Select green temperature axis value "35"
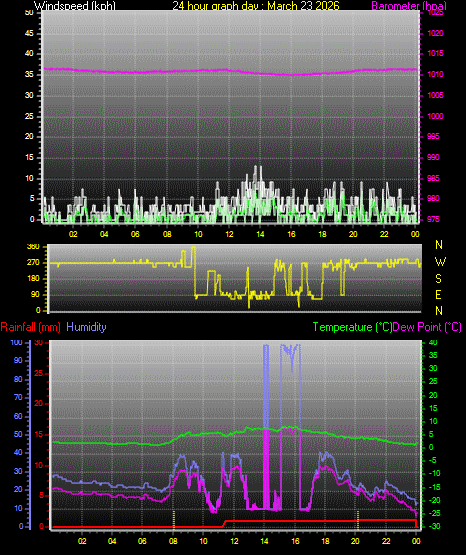The width and height of the screenshot is (466, 555). click(433, 355)
